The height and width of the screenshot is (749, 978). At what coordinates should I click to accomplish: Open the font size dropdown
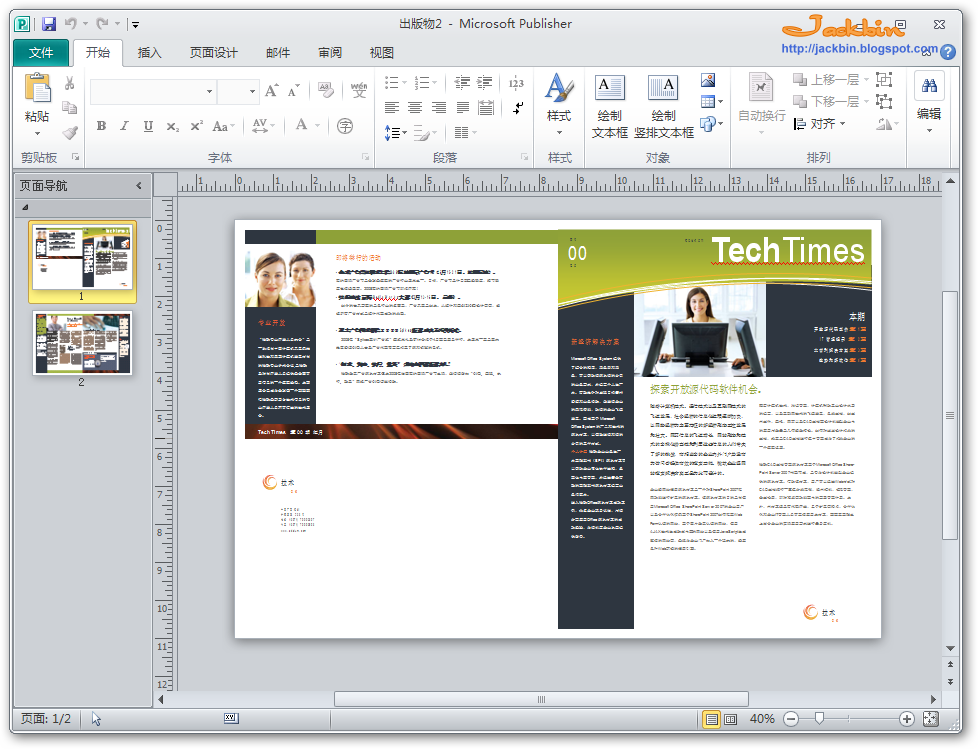tap(252, 92)
